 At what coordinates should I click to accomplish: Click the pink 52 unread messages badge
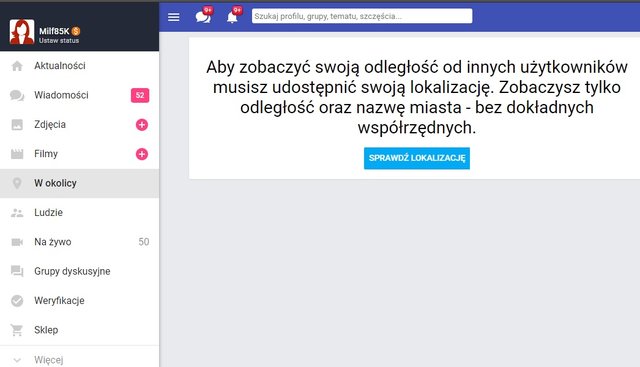[140, 95]
